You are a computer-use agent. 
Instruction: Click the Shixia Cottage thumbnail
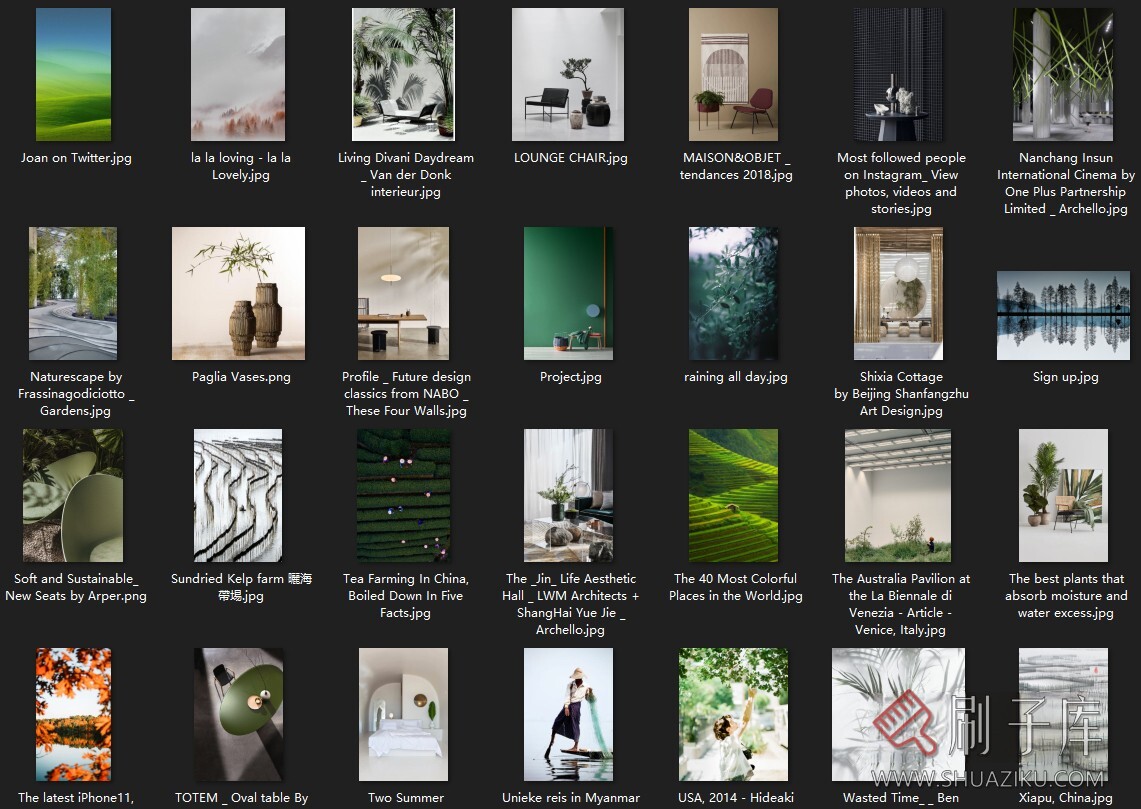[899, 293]
